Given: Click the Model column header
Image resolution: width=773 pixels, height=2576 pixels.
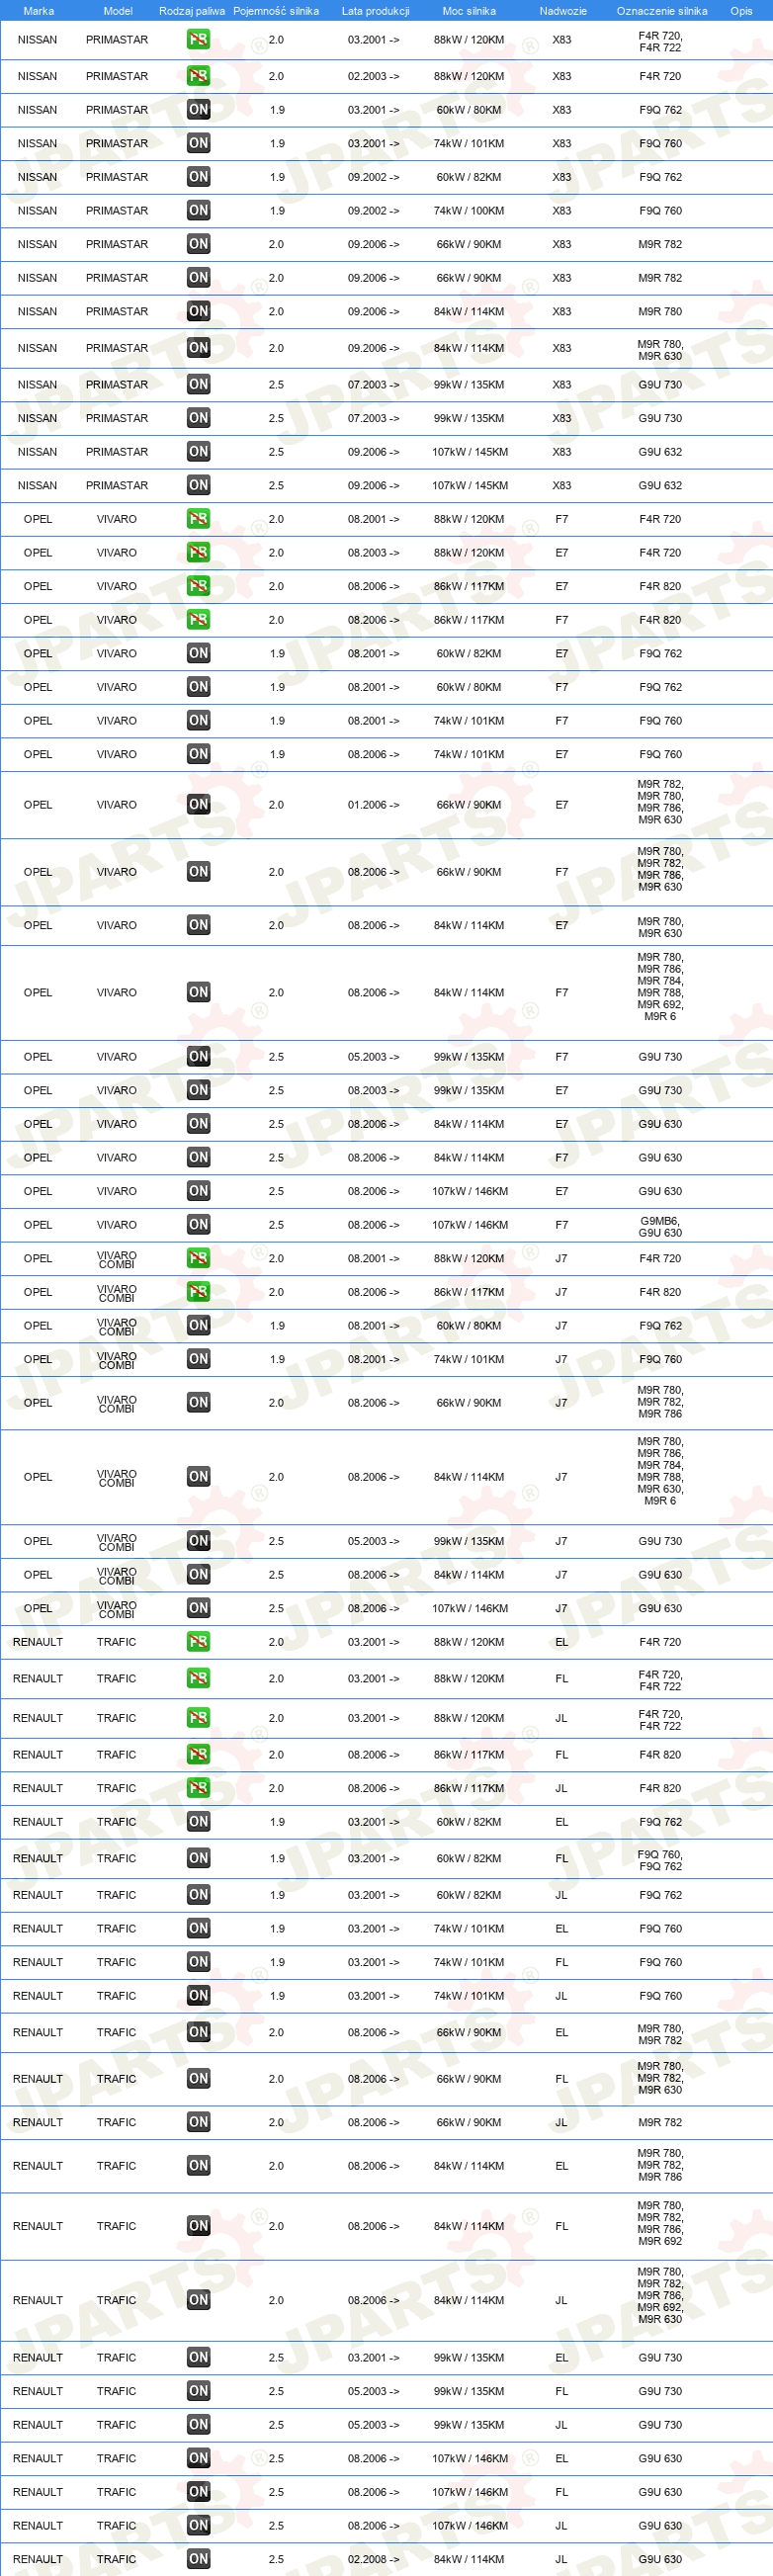Looking at the screenshot, I should pyautogui.click(x=118, y=11).
